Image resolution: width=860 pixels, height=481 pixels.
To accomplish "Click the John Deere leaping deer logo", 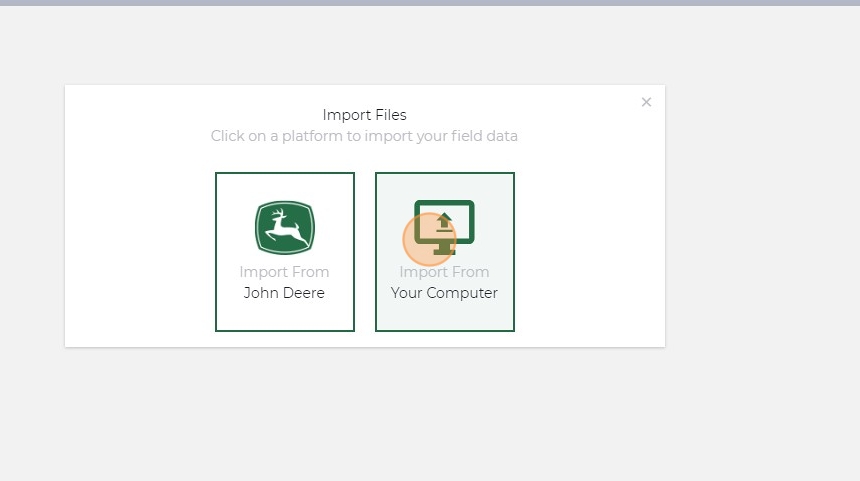I will pos(285,228).
